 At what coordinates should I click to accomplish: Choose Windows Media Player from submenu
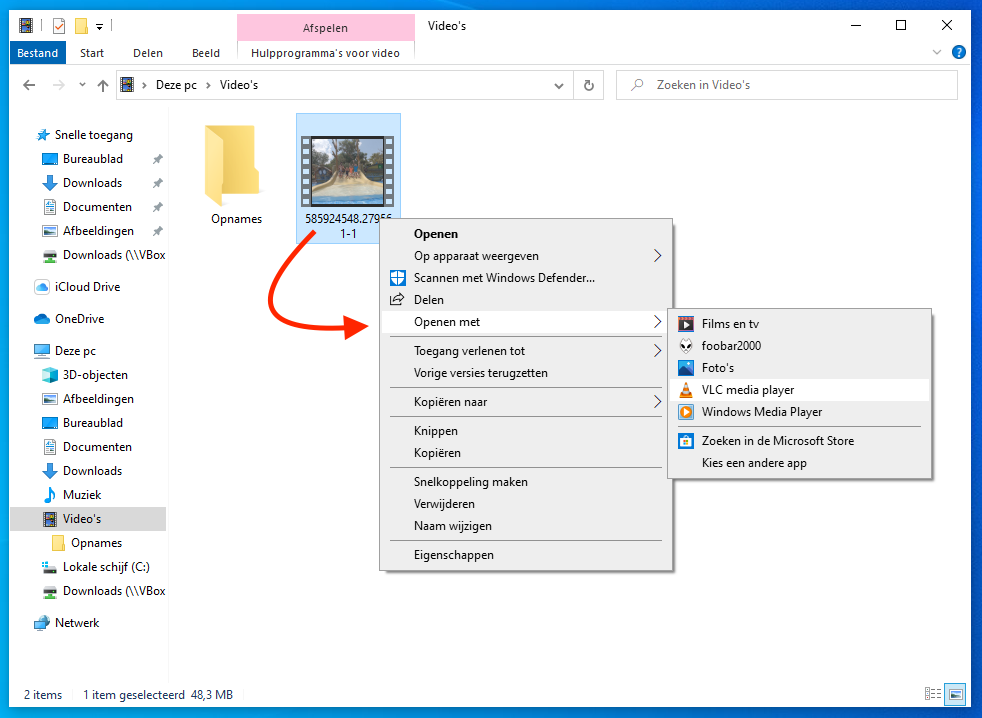click(x=761, y=412)
